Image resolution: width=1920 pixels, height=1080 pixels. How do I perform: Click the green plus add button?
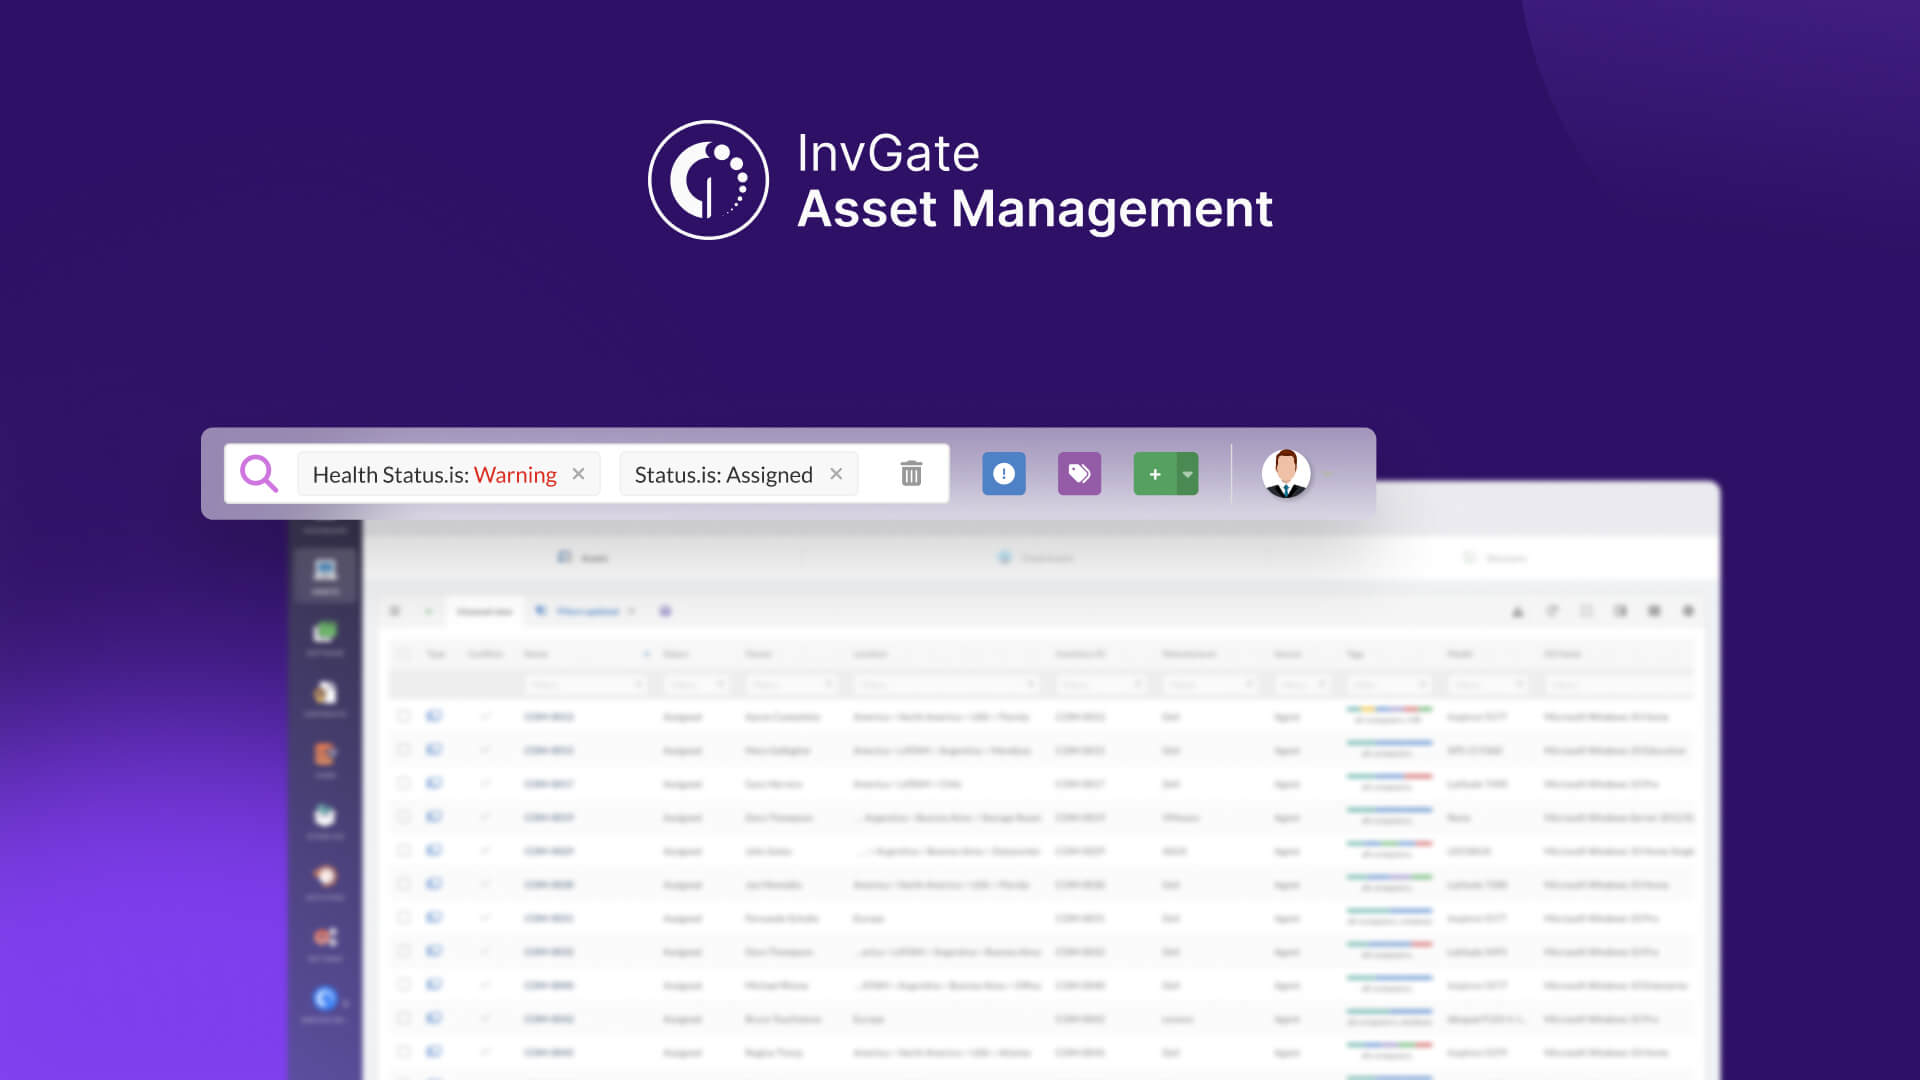(1155, 474)
